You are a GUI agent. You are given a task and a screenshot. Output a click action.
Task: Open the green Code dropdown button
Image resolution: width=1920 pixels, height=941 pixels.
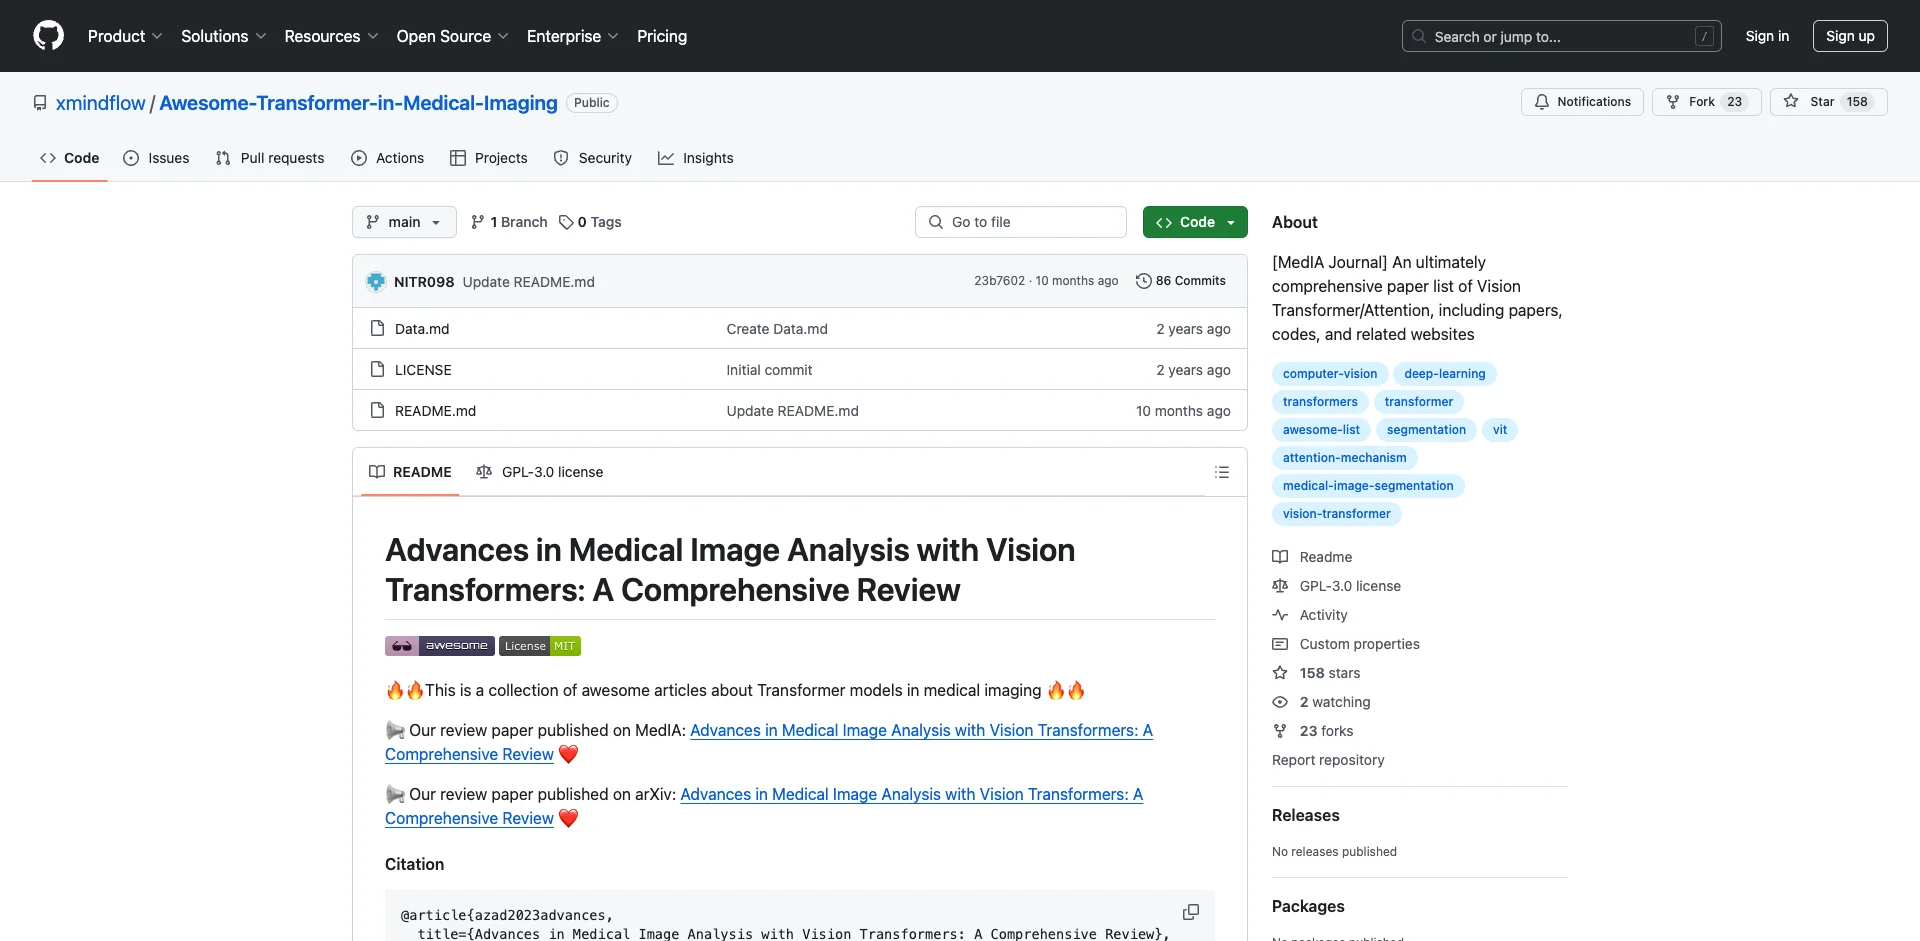coord(1195,222)
